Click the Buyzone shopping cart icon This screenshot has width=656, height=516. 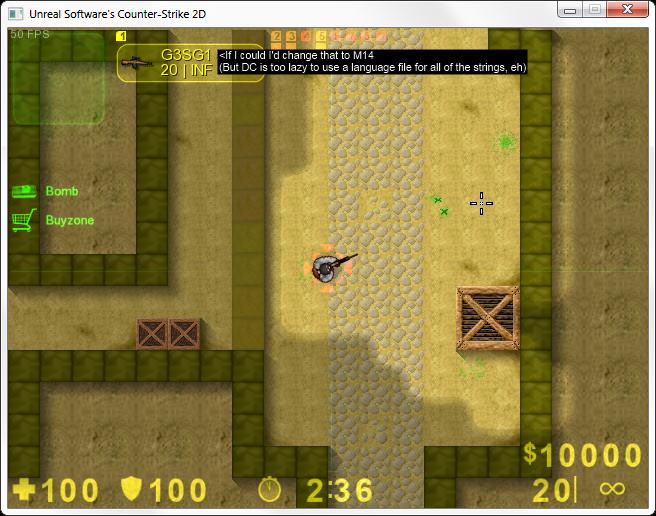click(x=24, y=220)
